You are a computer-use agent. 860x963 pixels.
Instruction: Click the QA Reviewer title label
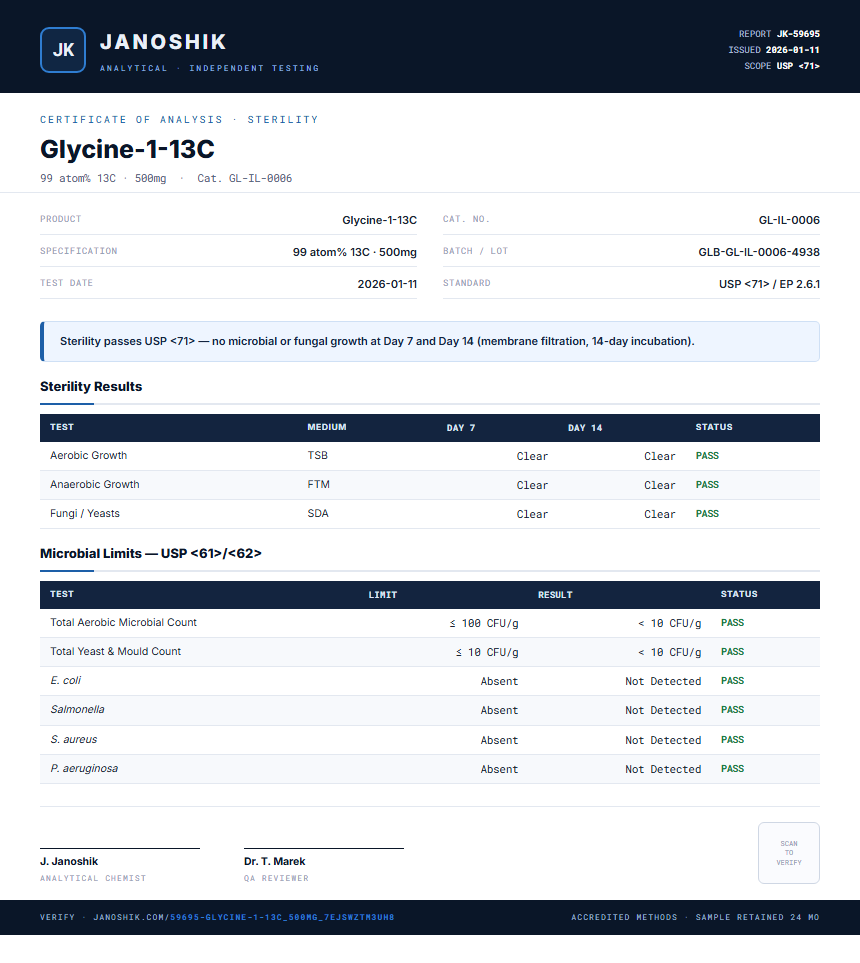coord(276,878)
